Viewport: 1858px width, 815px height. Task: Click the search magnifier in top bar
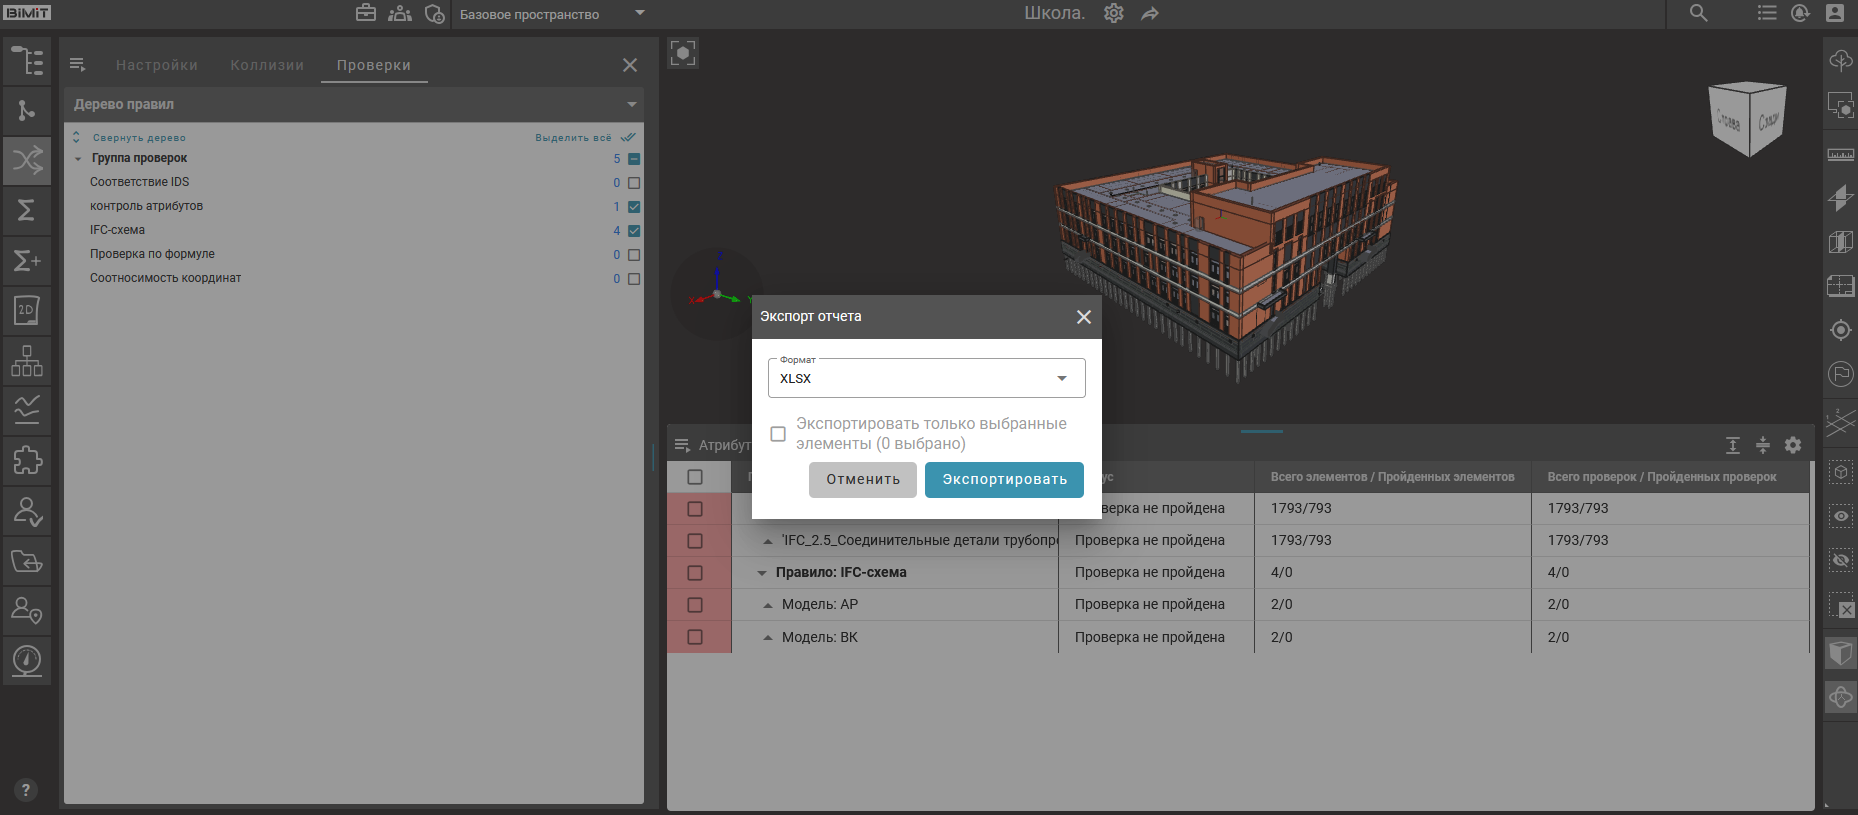click(1698, 14)
